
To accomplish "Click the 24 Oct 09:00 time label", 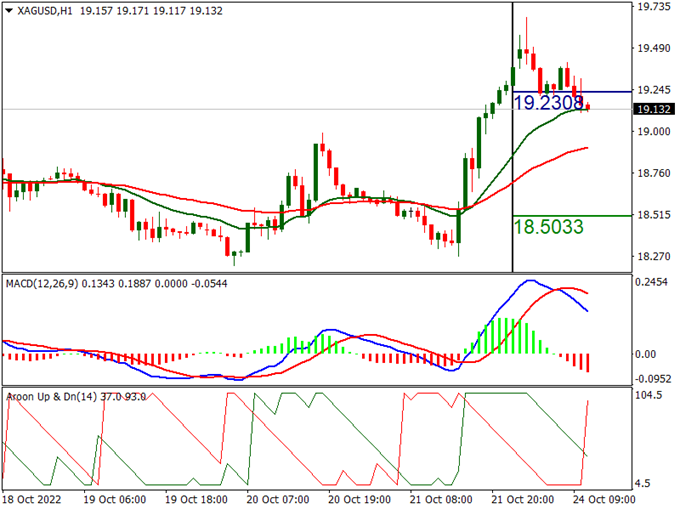I will [604, 500].
